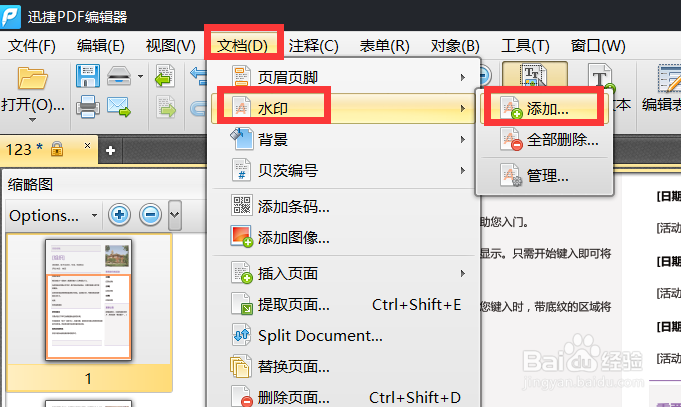681x407 pixels.
Task: Close the 123 document tab
Action: click(x=87, y=146)
